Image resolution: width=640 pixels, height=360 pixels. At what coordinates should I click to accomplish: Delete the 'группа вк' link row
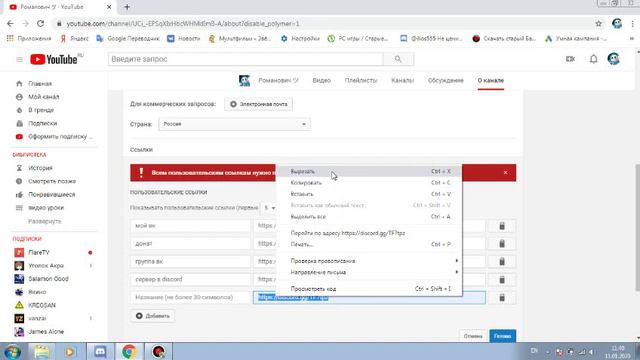(x=502, y=261)
